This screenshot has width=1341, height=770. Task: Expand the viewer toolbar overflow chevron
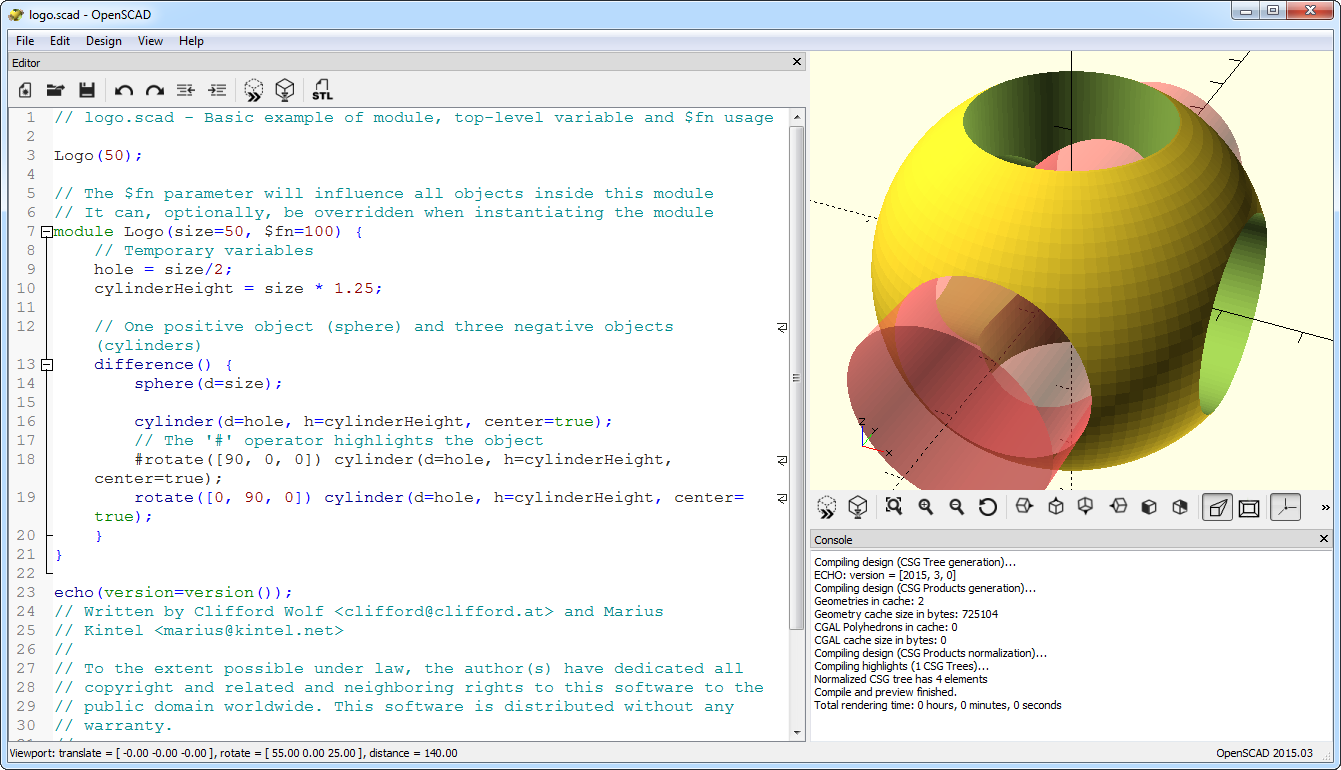(1326, 508)
